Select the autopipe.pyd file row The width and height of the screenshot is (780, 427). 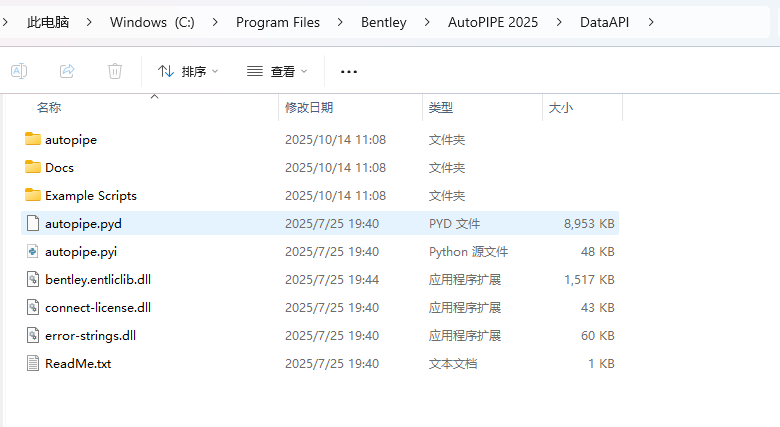(83, 223)
